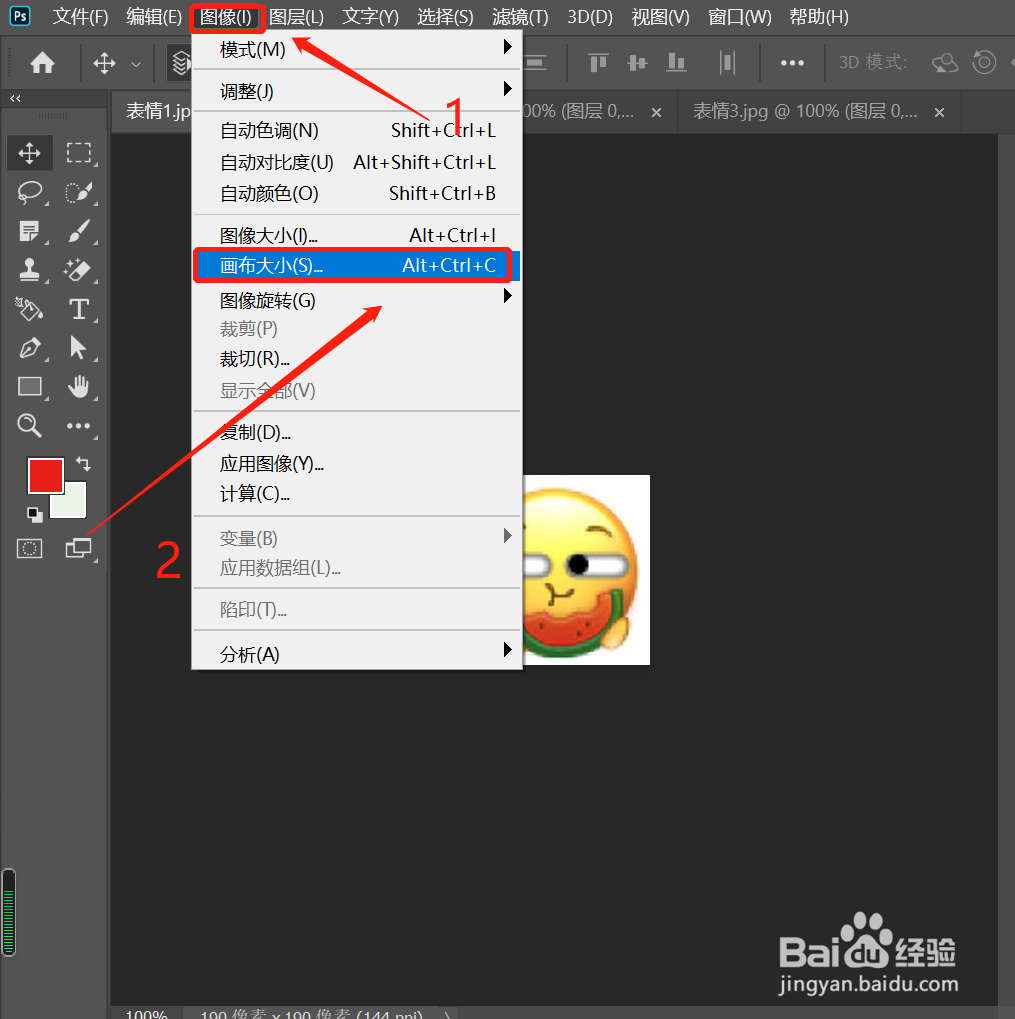Open the 3D(D) menu
This screenshot has height=1019, width=1015.
(590, 17)
